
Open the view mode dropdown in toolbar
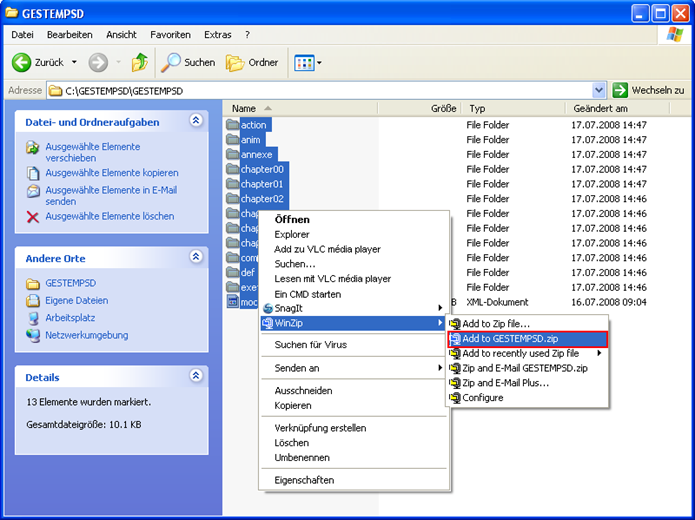[x=308, y=62]
